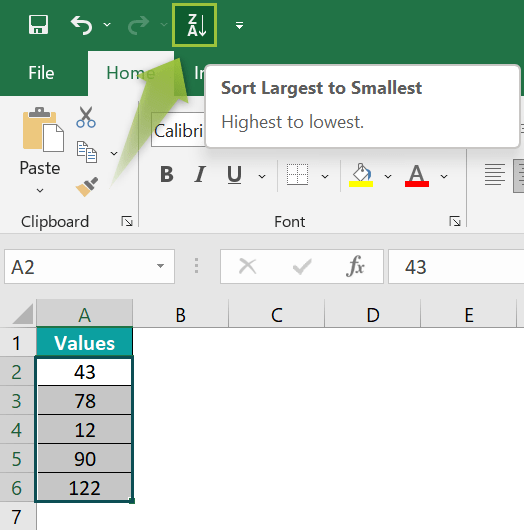Image resolution: width=524 pixels, height=530 pixels.
Task: Click the Values header cell
Action: (x=85, y=342)
